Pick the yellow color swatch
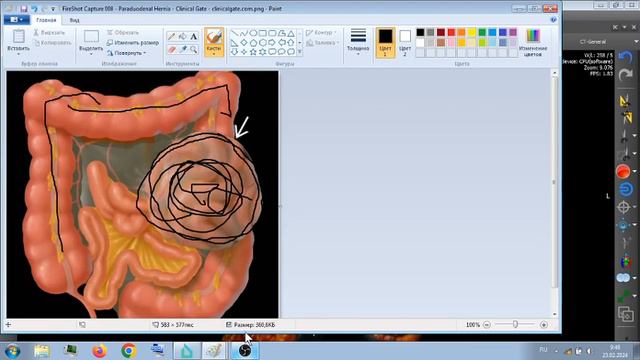Viewport: 640px width, 360px height. point(472,32)
